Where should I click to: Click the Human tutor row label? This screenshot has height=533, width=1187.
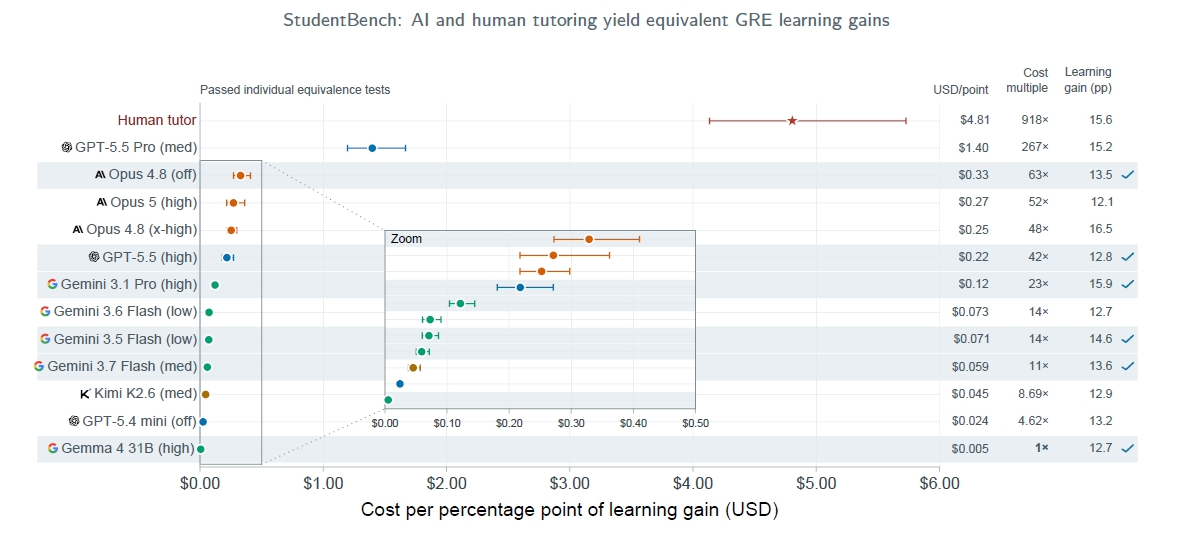(157, 120)
